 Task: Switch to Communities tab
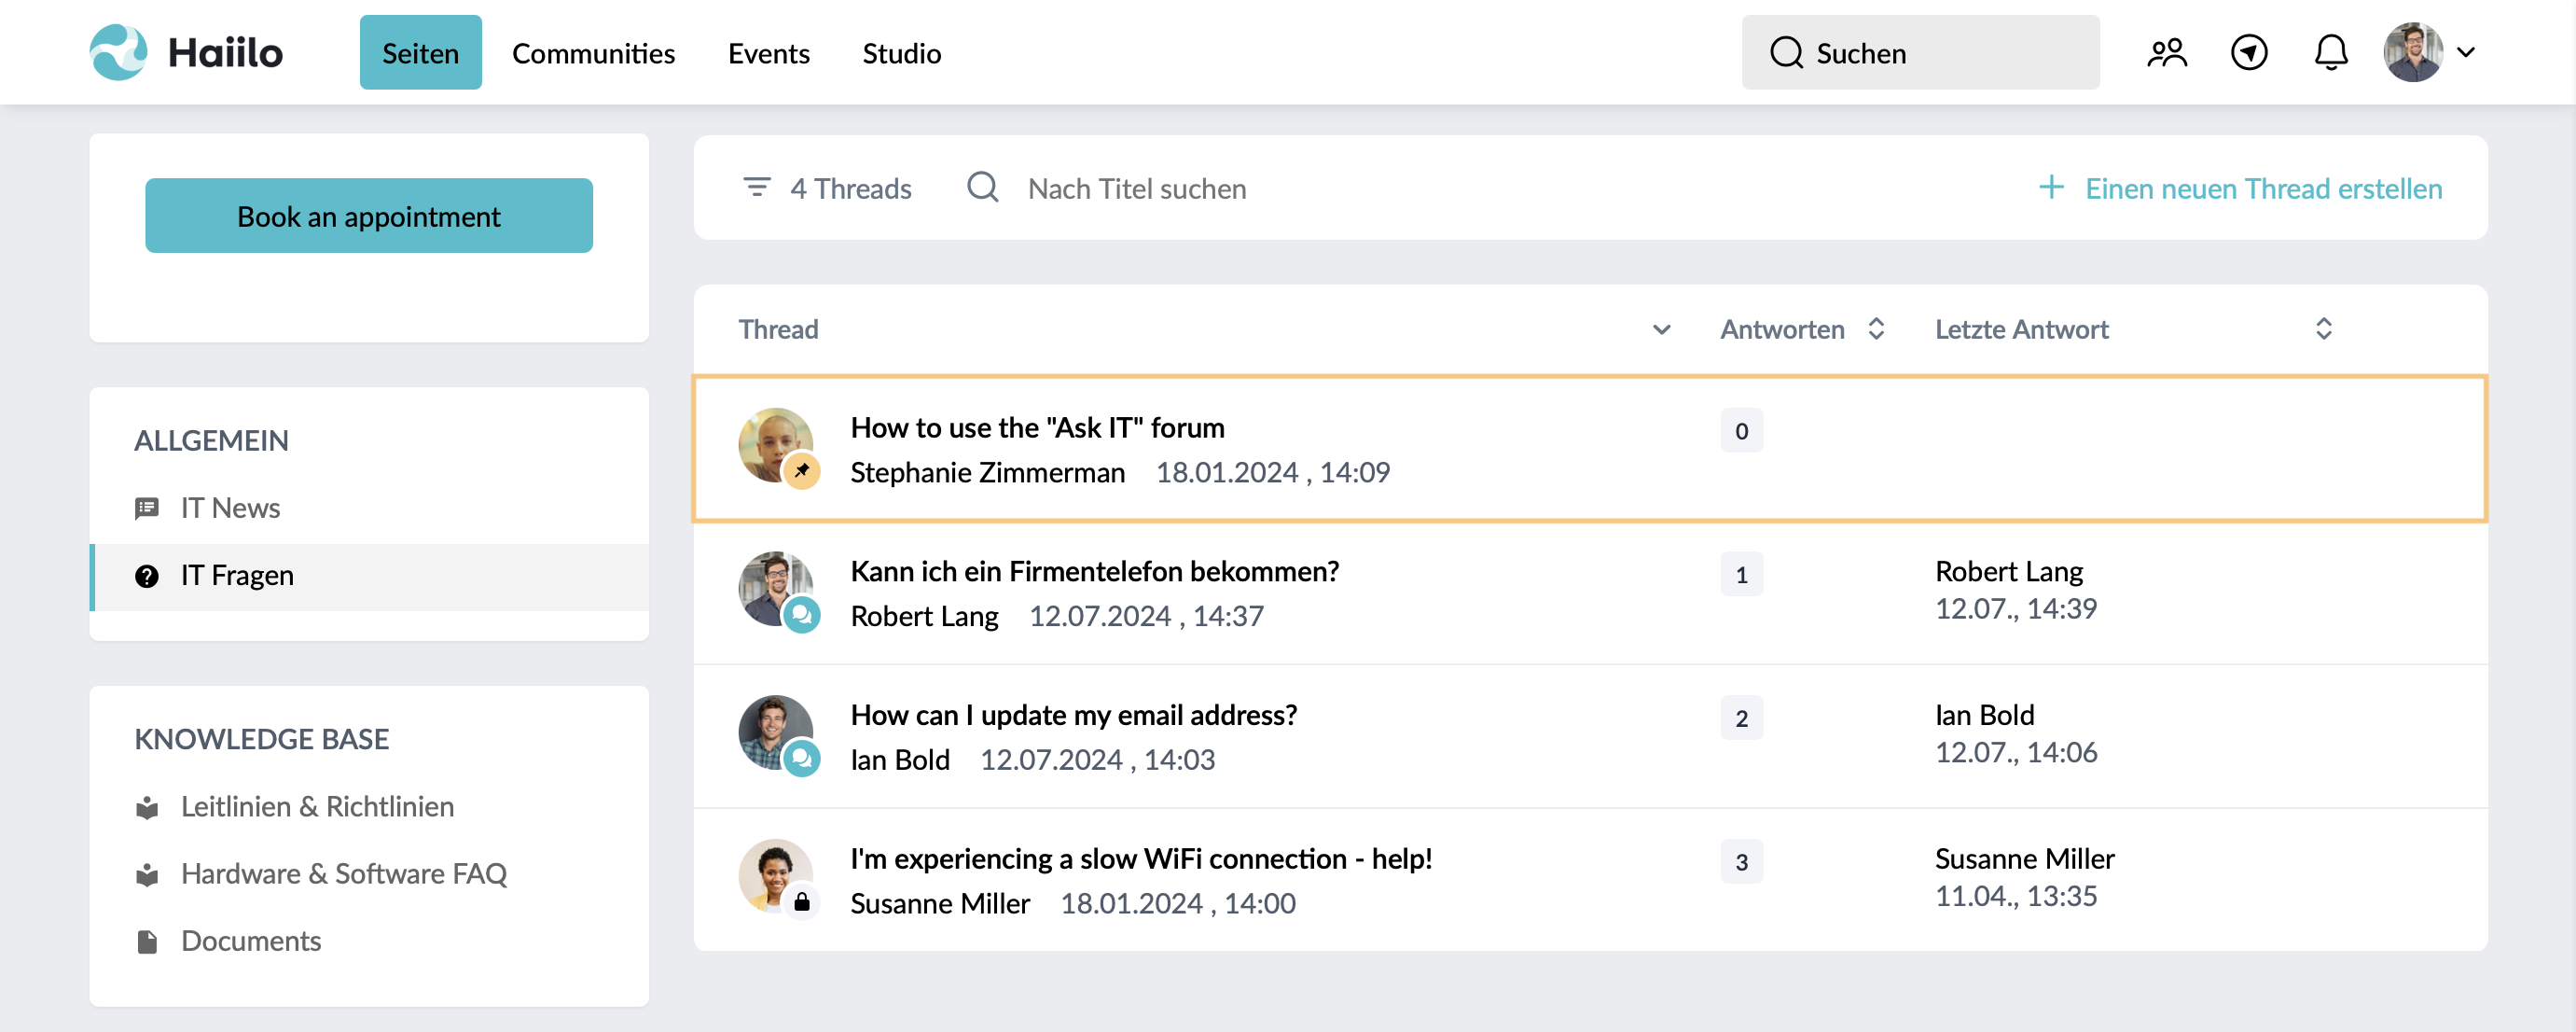pos(593,53)
